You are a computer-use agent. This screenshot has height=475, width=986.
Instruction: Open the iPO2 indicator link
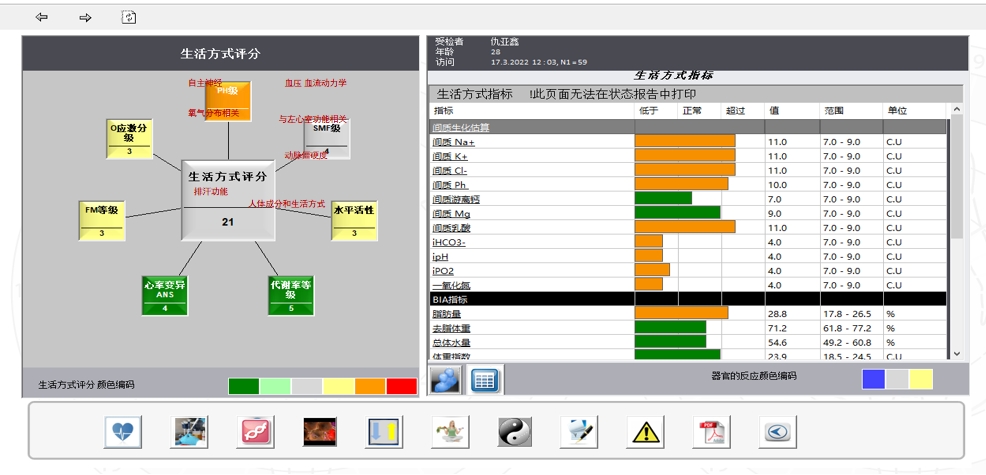[x=443, y=271]
